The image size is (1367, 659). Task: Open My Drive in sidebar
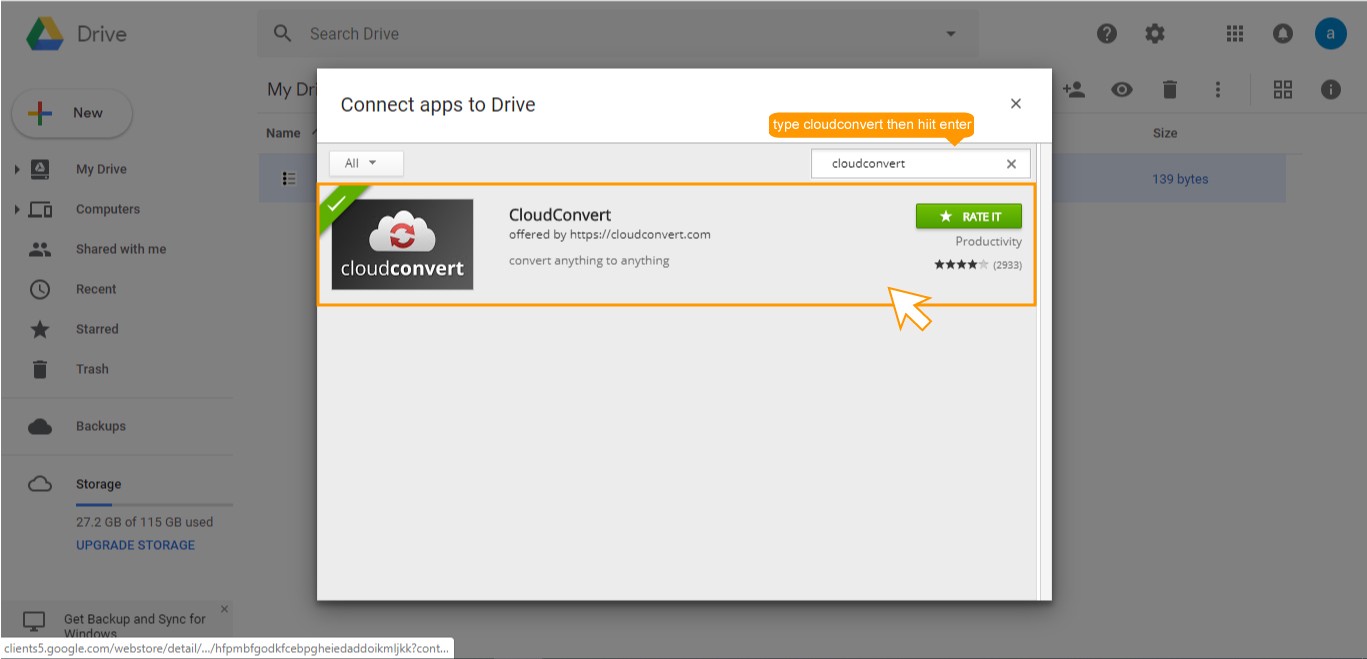tap(101, 169)
